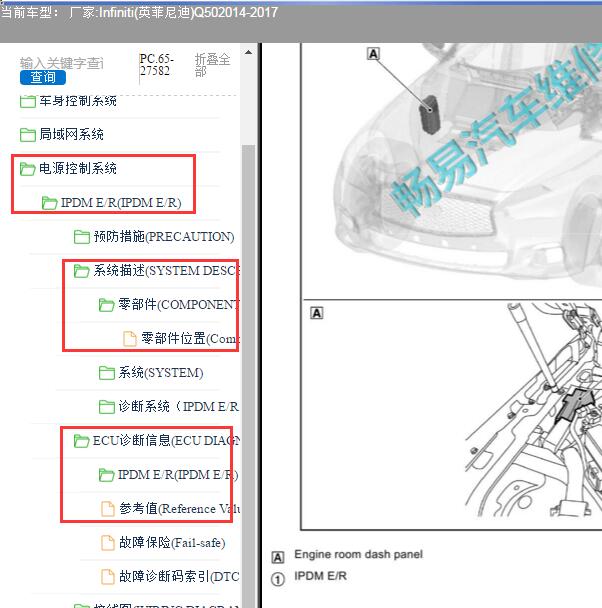This screenshot has width=602, height=608.
Task: Select ECU诊断信息(ECU DIAG... node
Action: (166, 440)
